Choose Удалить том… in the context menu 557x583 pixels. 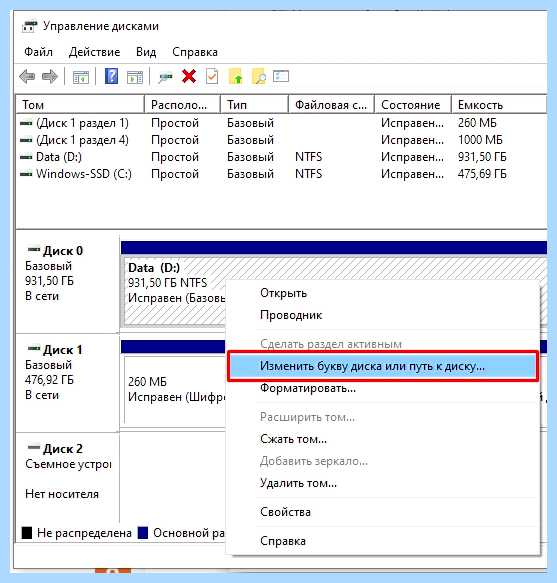383,483
